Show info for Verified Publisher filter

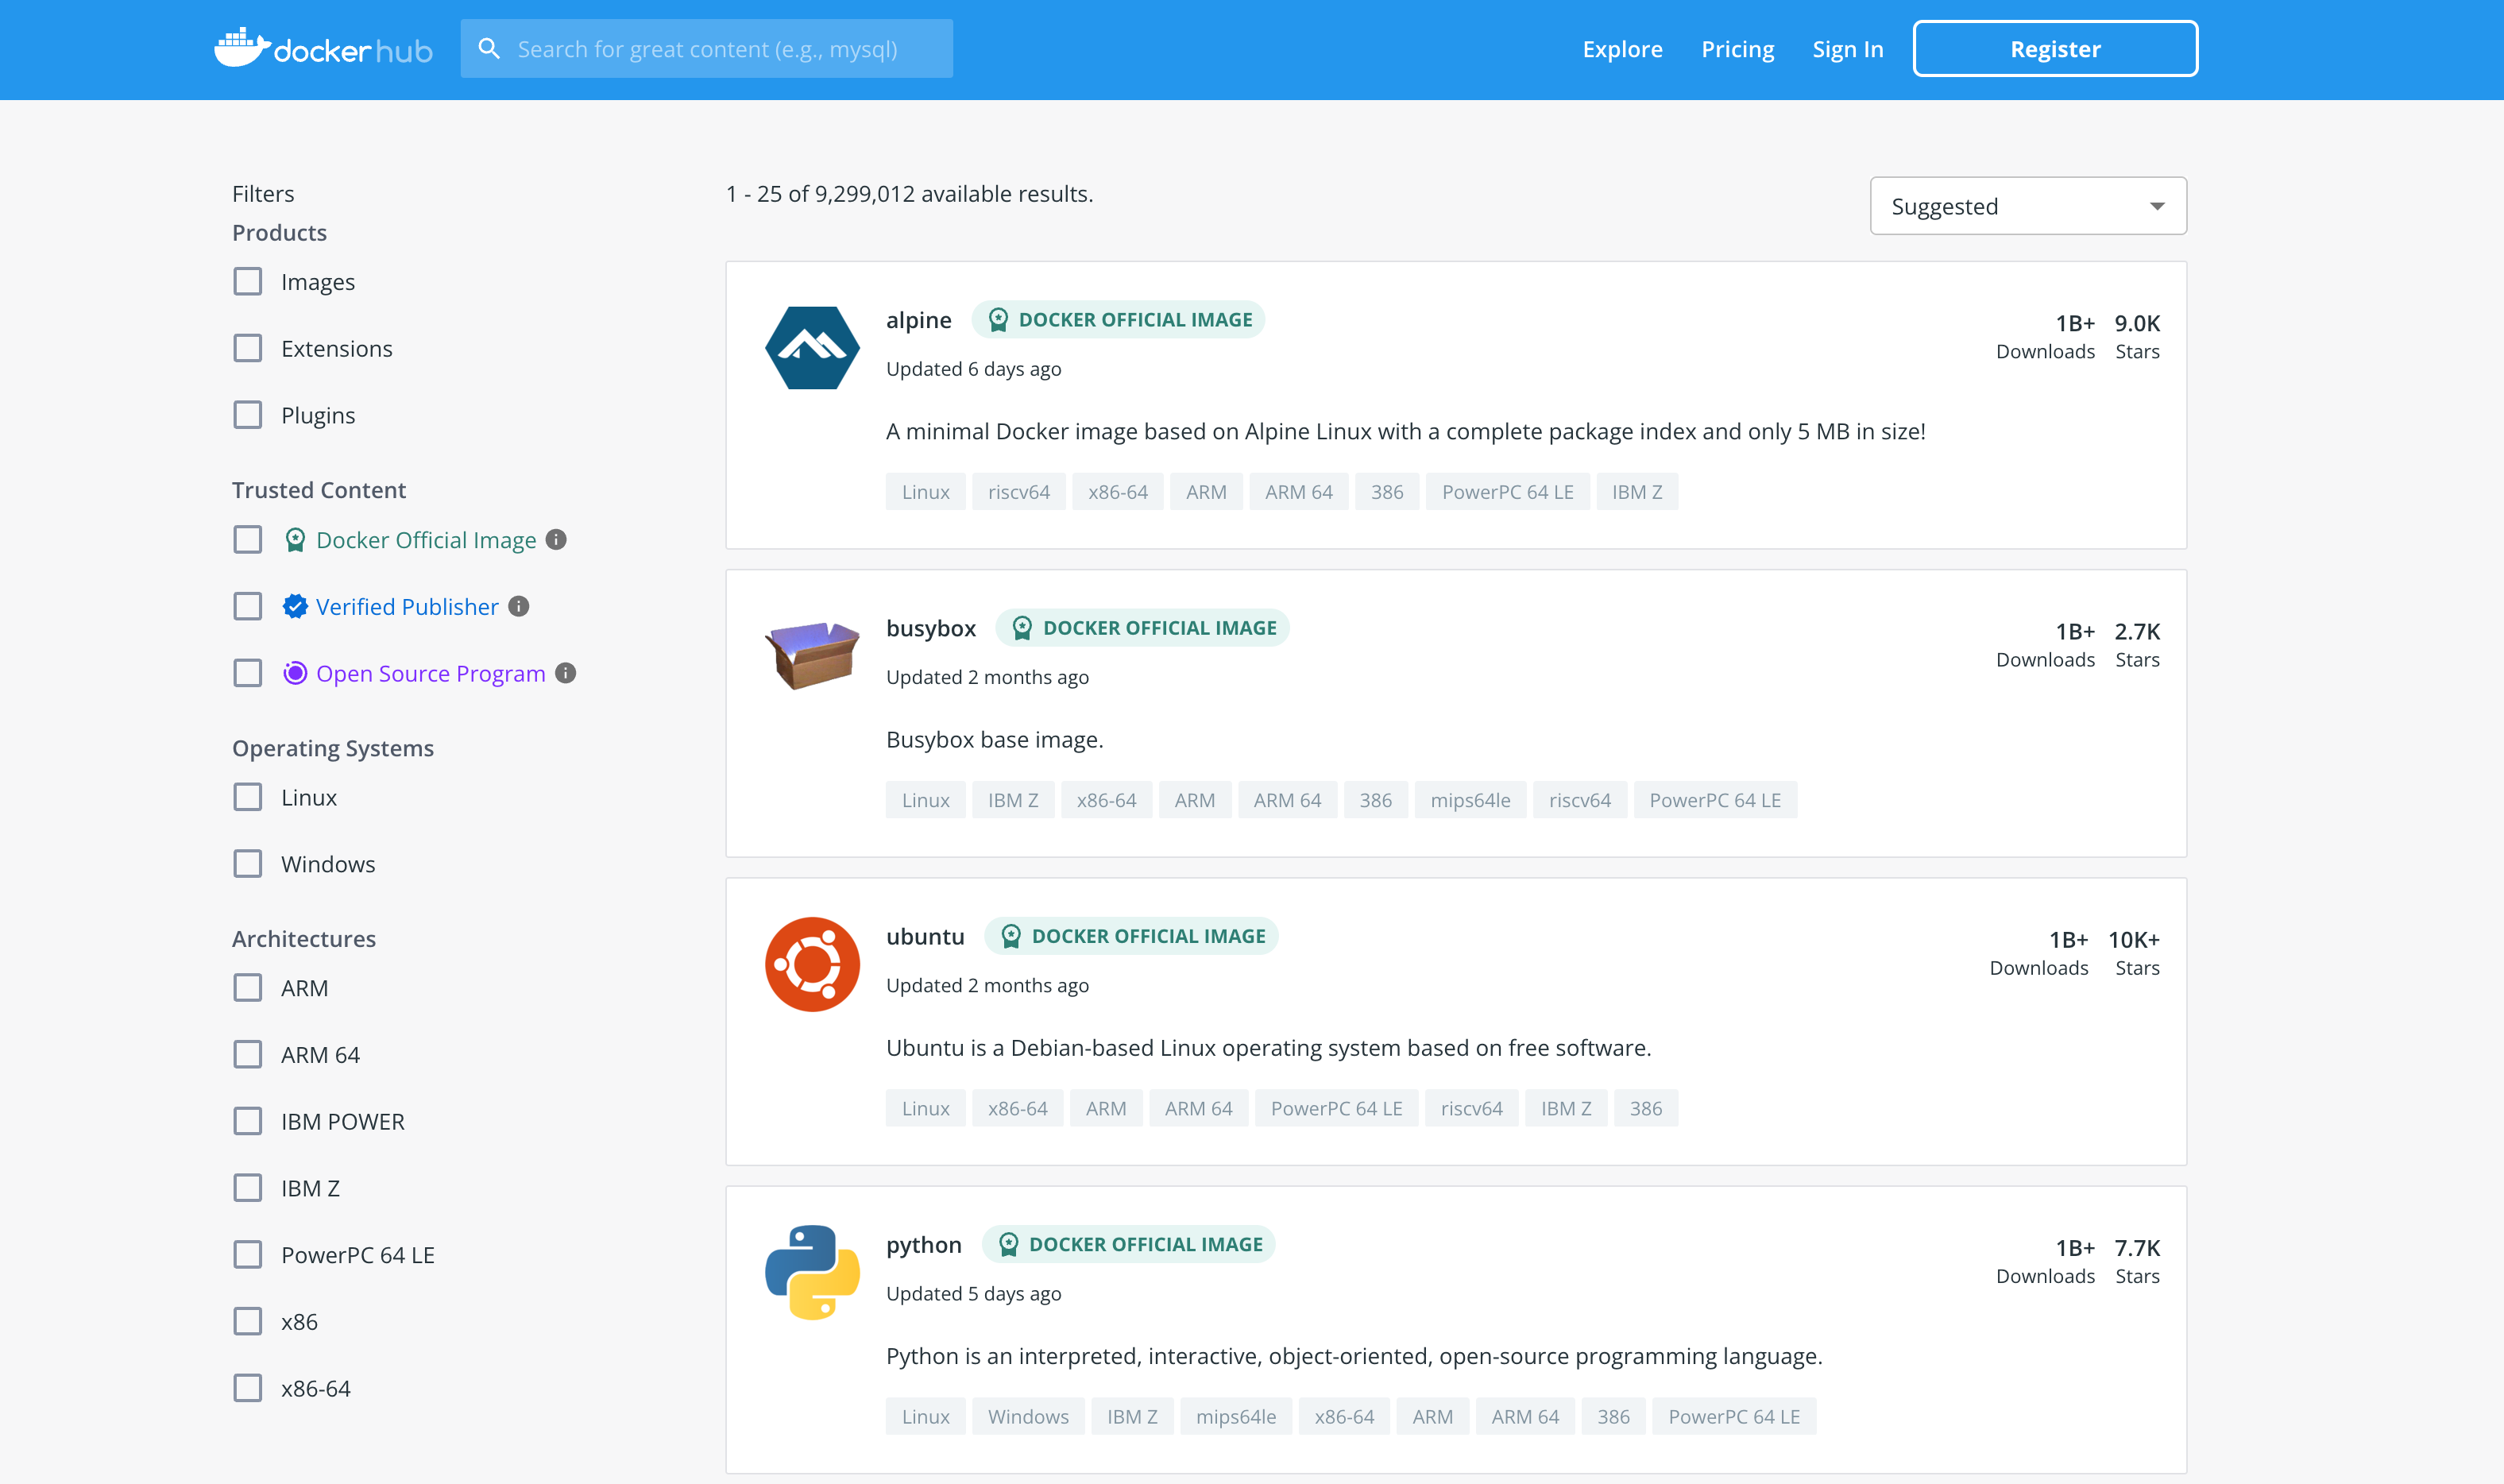[518, 606]
